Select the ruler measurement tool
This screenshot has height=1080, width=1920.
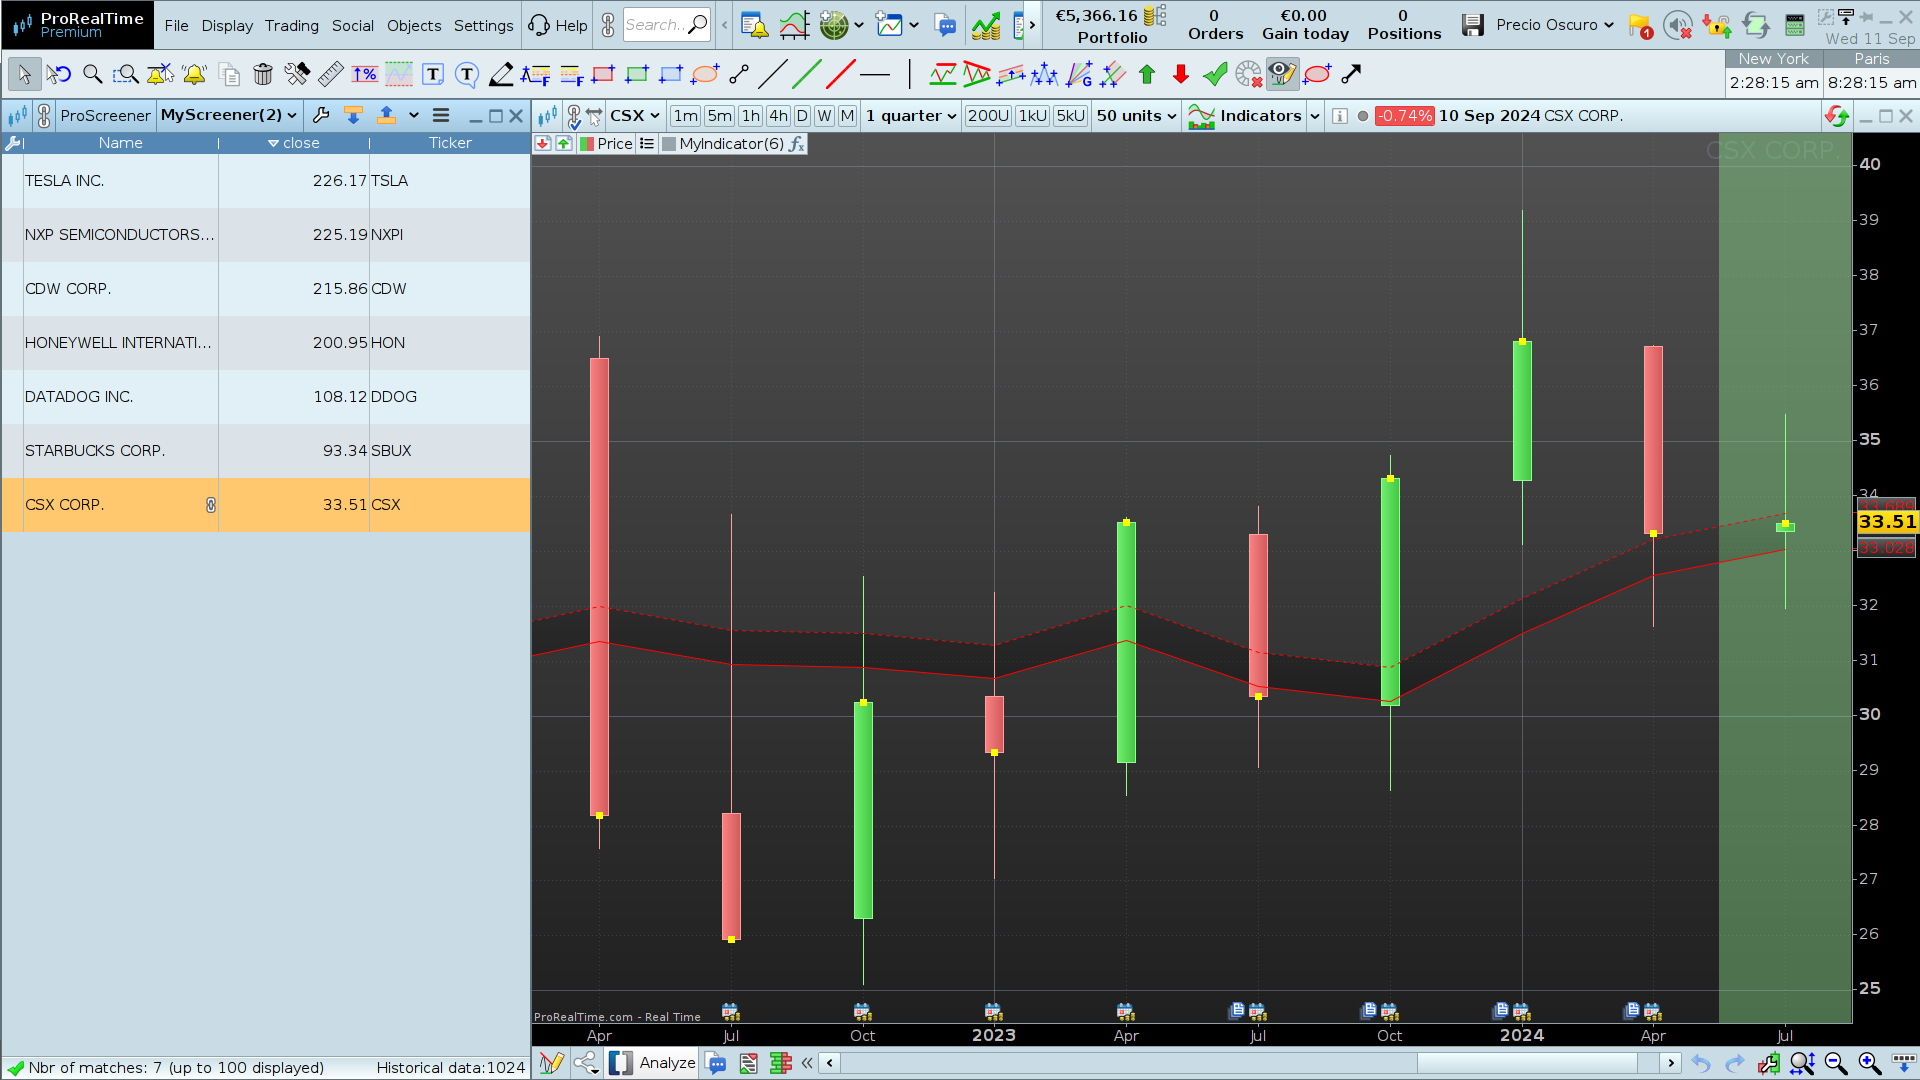pyautogui.click(x=331, y=74)
